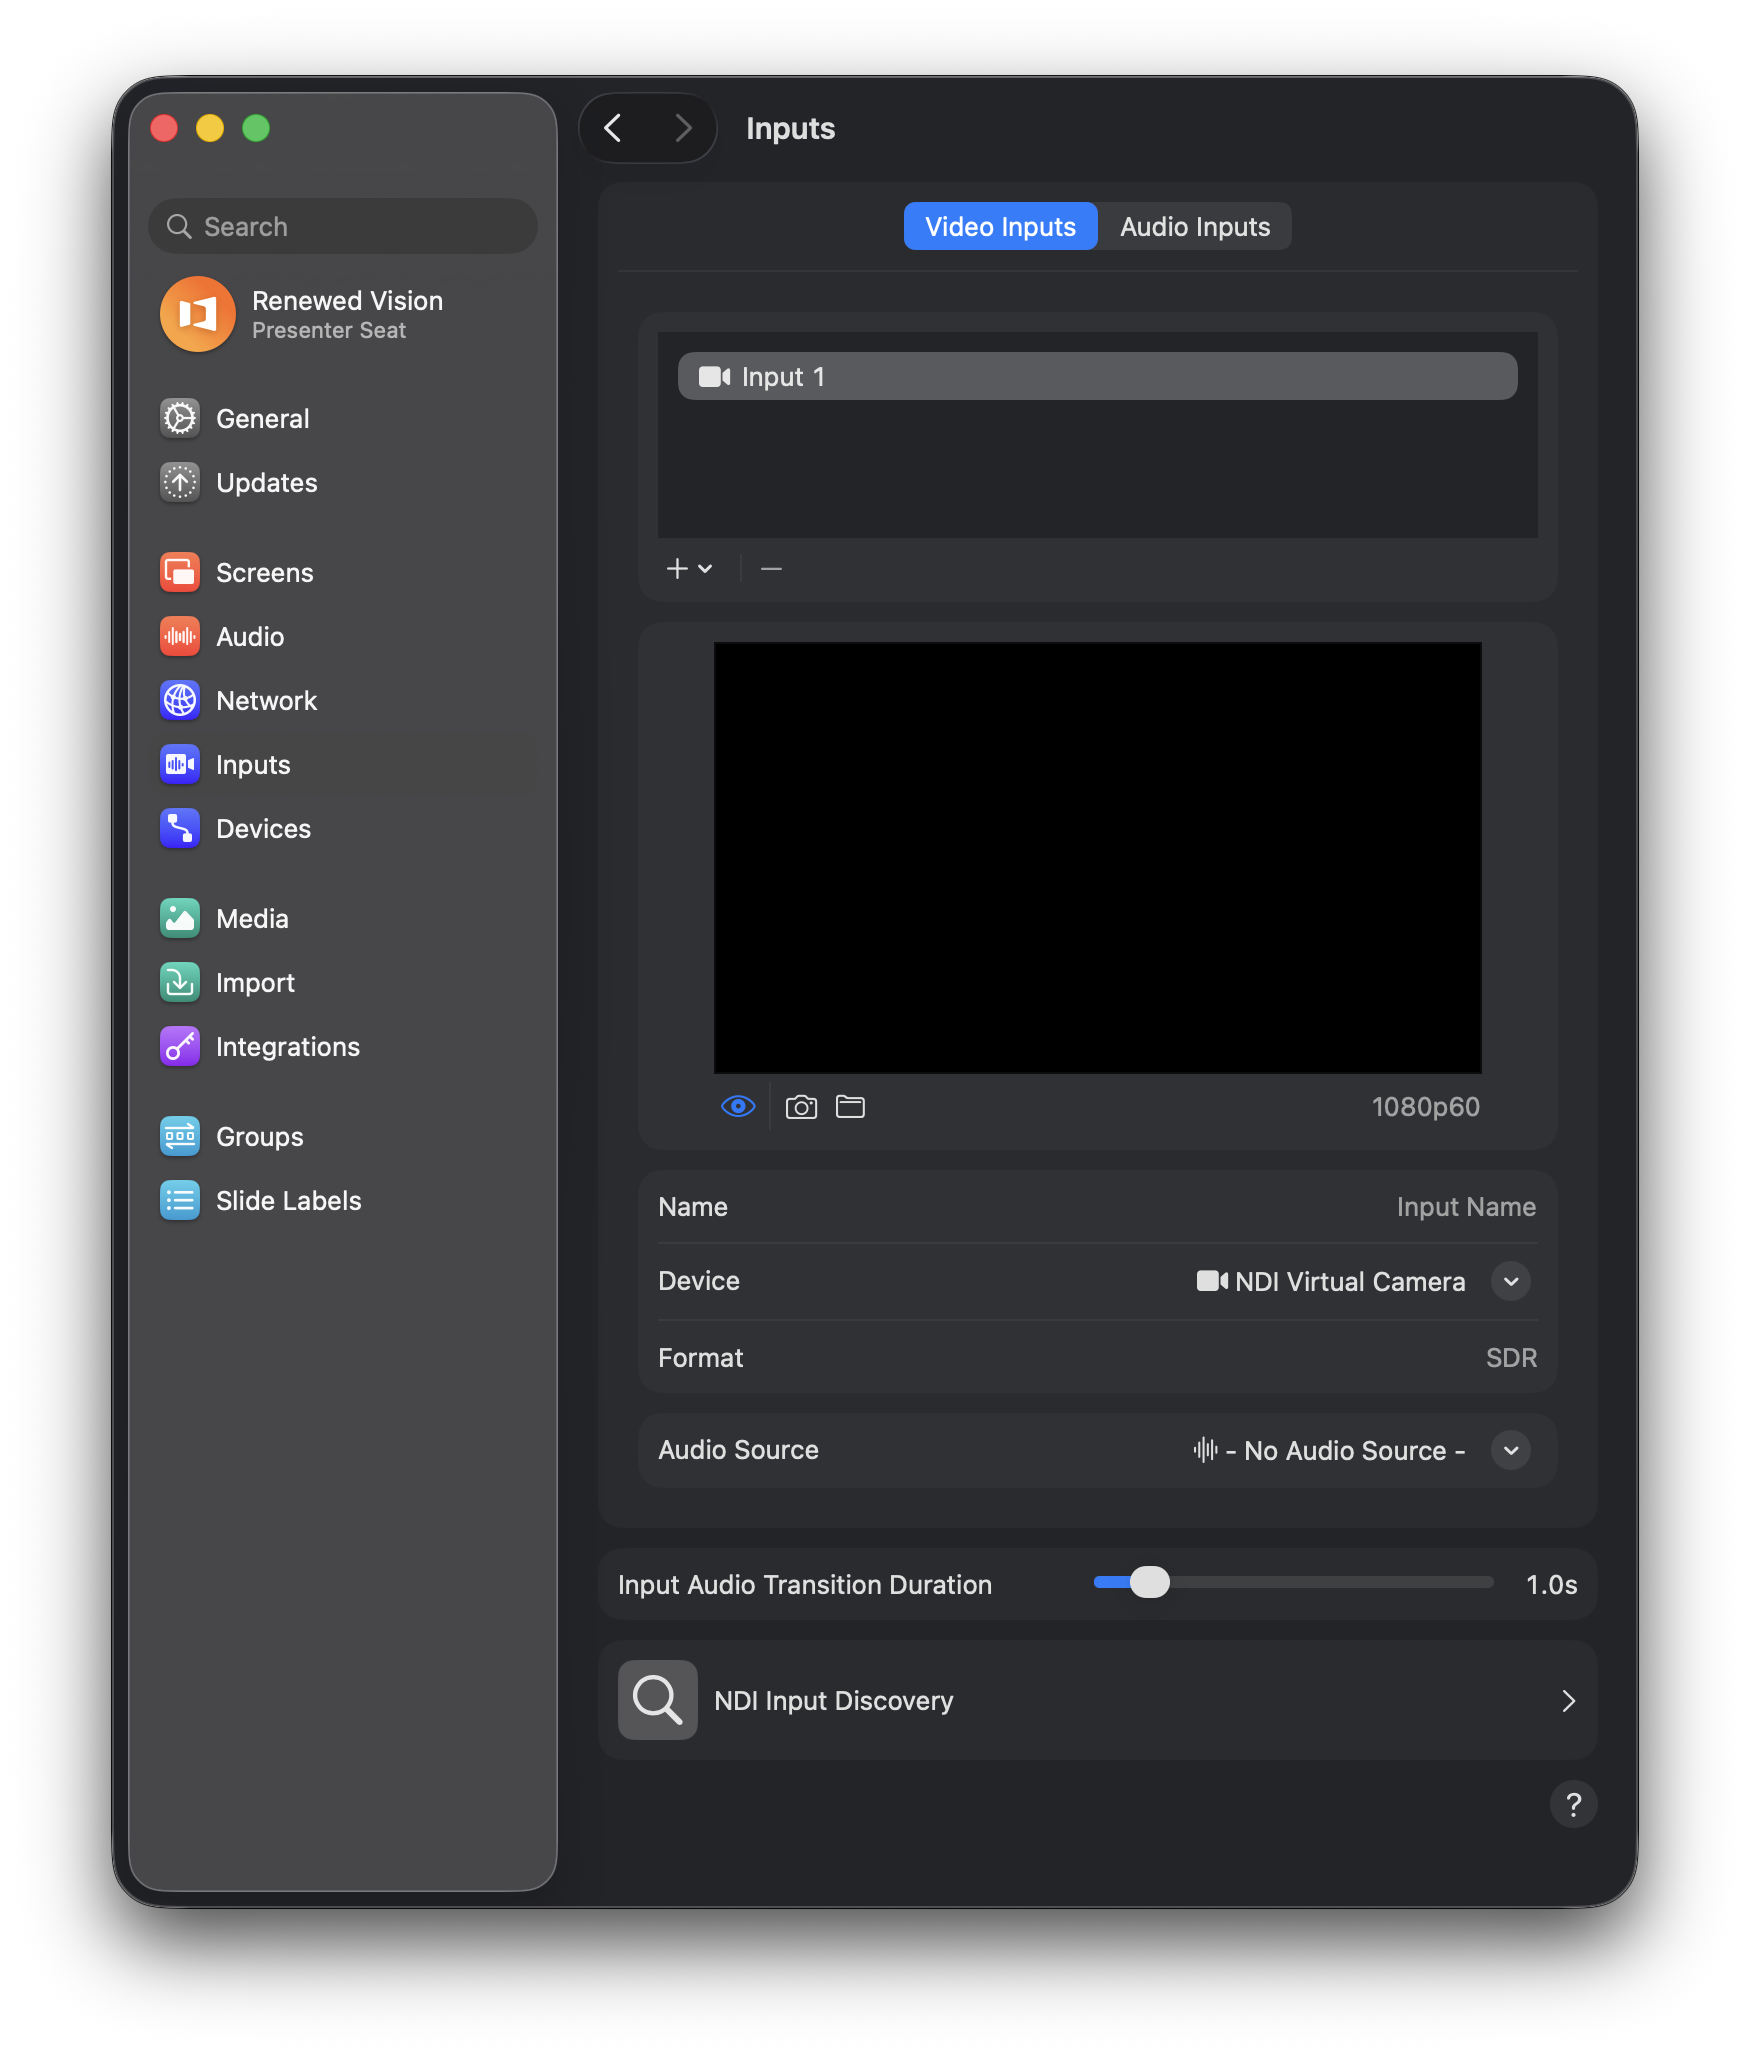Click the camera snapshot icon under preview
This screenshot has height=2056, width=1750.
pos(801,1107)
